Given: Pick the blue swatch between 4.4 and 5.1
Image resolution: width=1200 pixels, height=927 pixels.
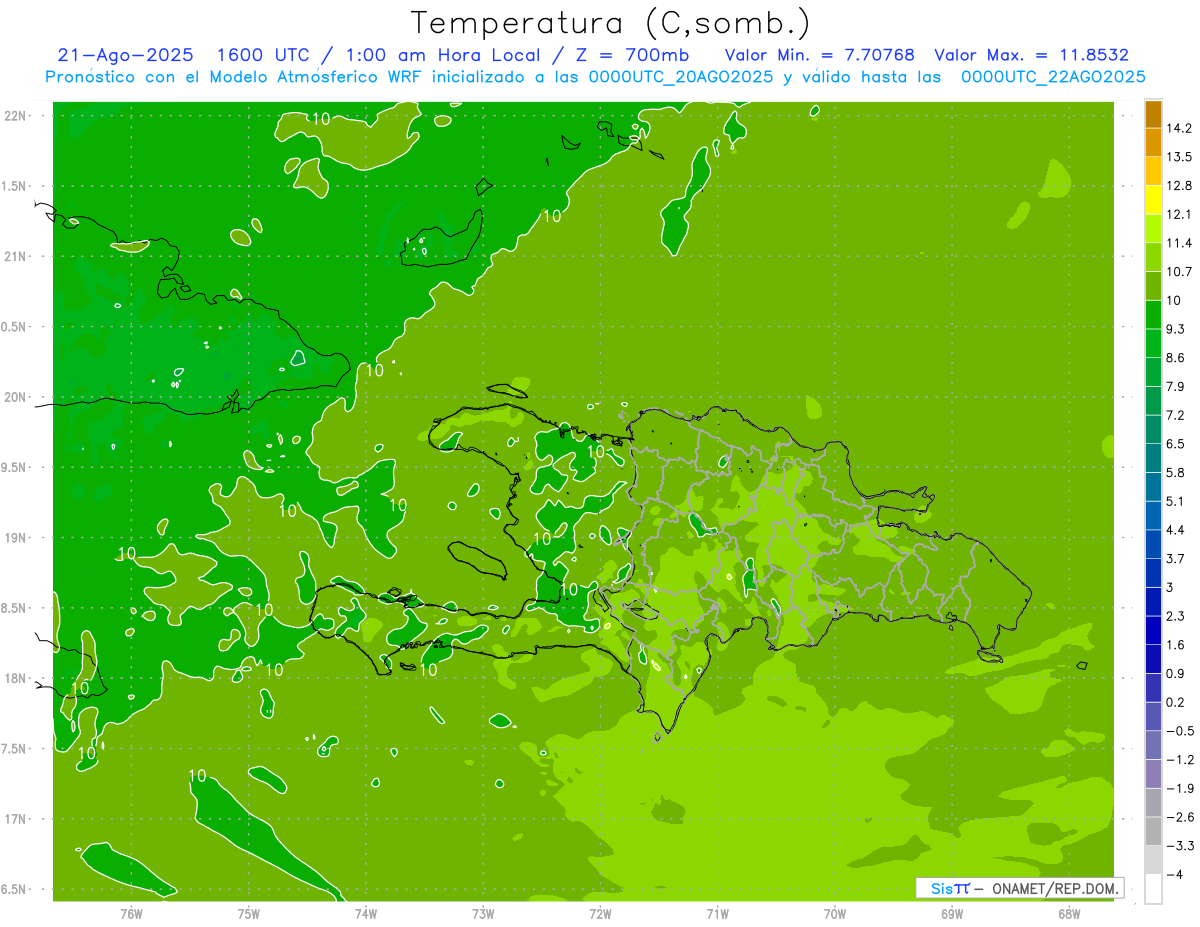Looking at the screenshot, I should 1153,516.
